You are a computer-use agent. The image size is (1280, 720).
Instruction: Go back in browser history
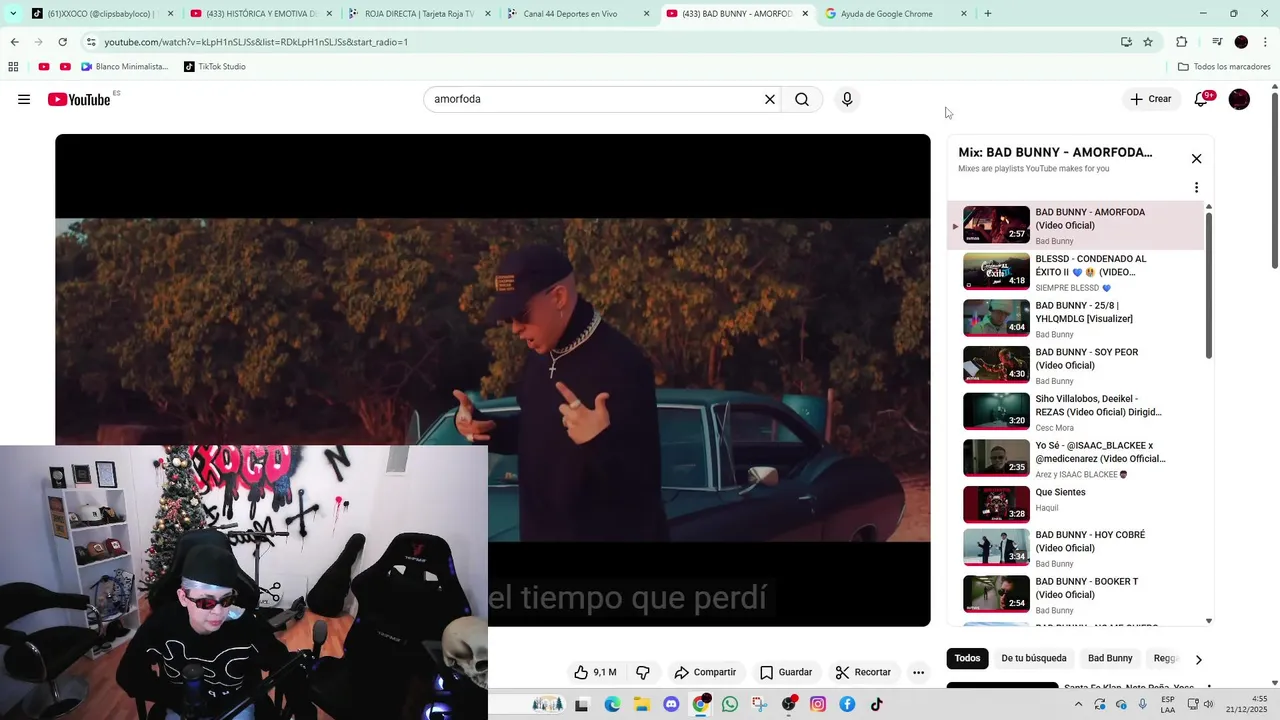(x=15, y=42)
